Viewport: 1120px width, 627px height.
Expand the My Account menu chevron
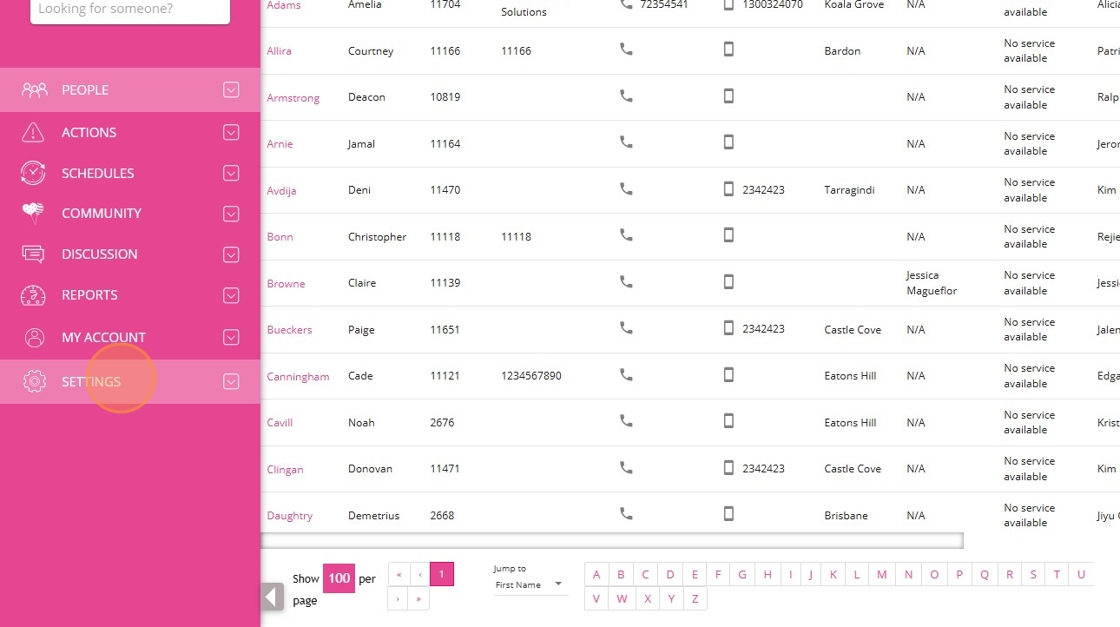(231, 337)
